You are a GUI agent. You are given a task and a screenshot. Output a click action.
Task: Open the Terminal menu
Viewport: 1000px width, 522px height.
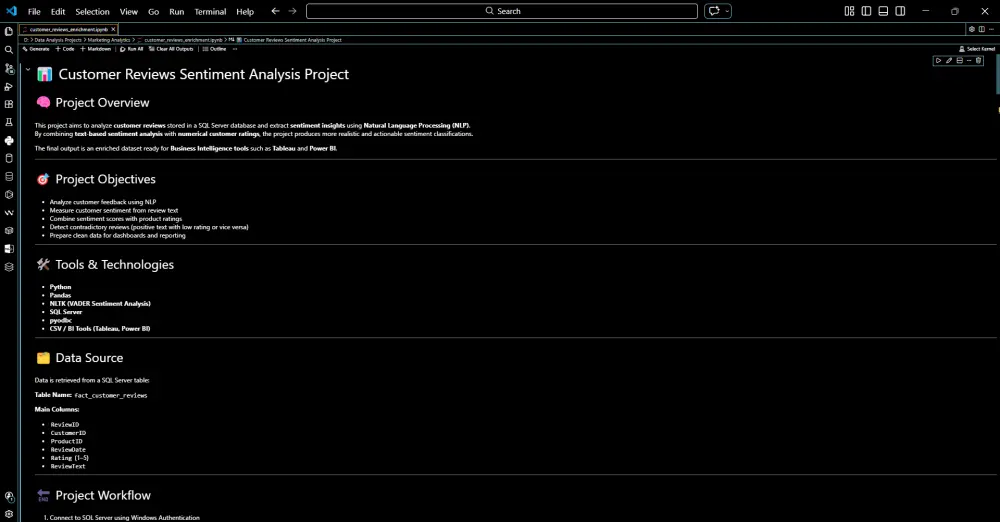point(210,11)
